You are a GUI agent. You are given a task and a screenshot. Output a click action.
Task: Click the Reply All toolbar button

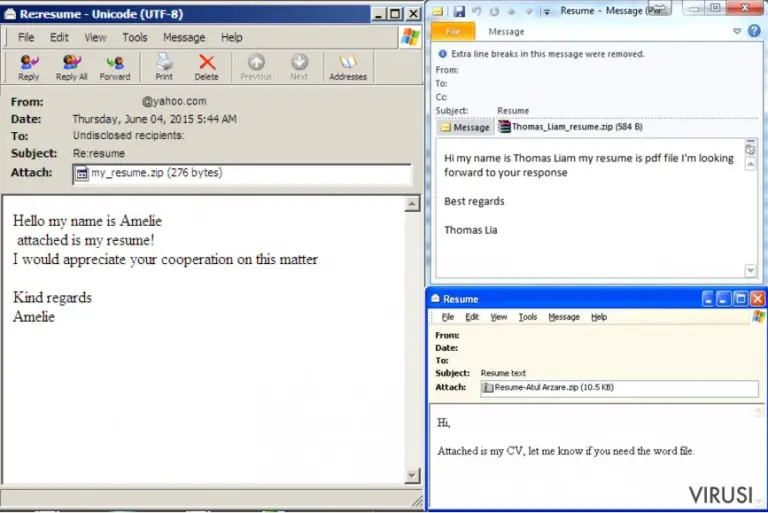(72, 68)
